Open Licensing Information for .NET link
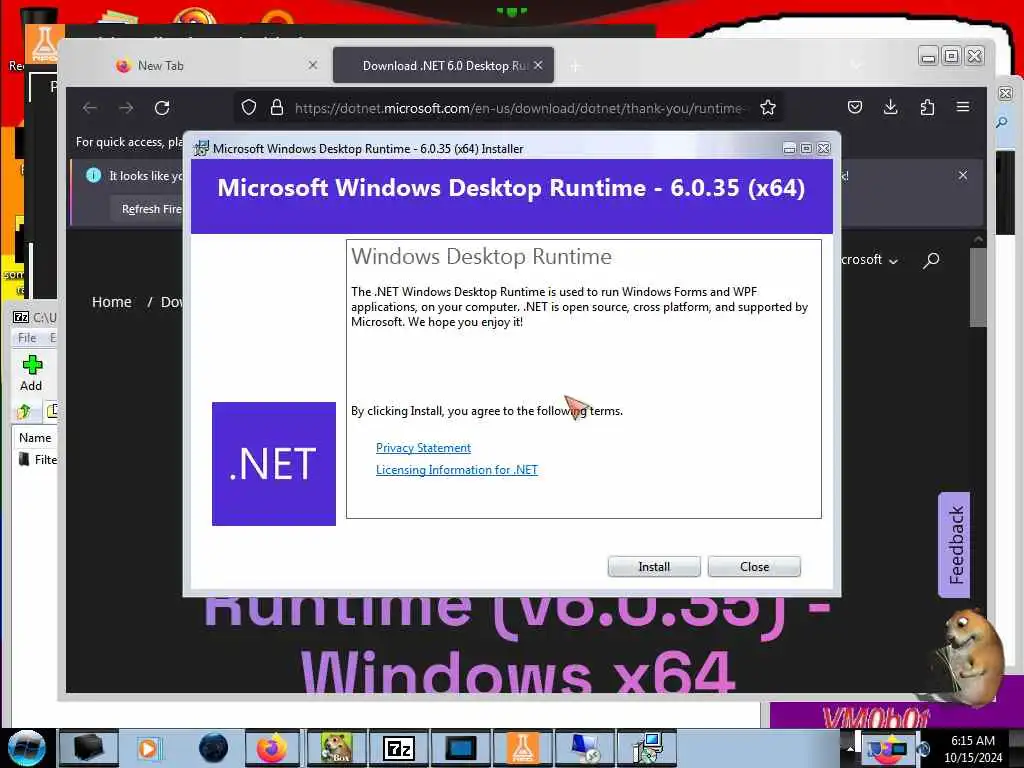Screen dimensions: 1024x768 point(456,470)
